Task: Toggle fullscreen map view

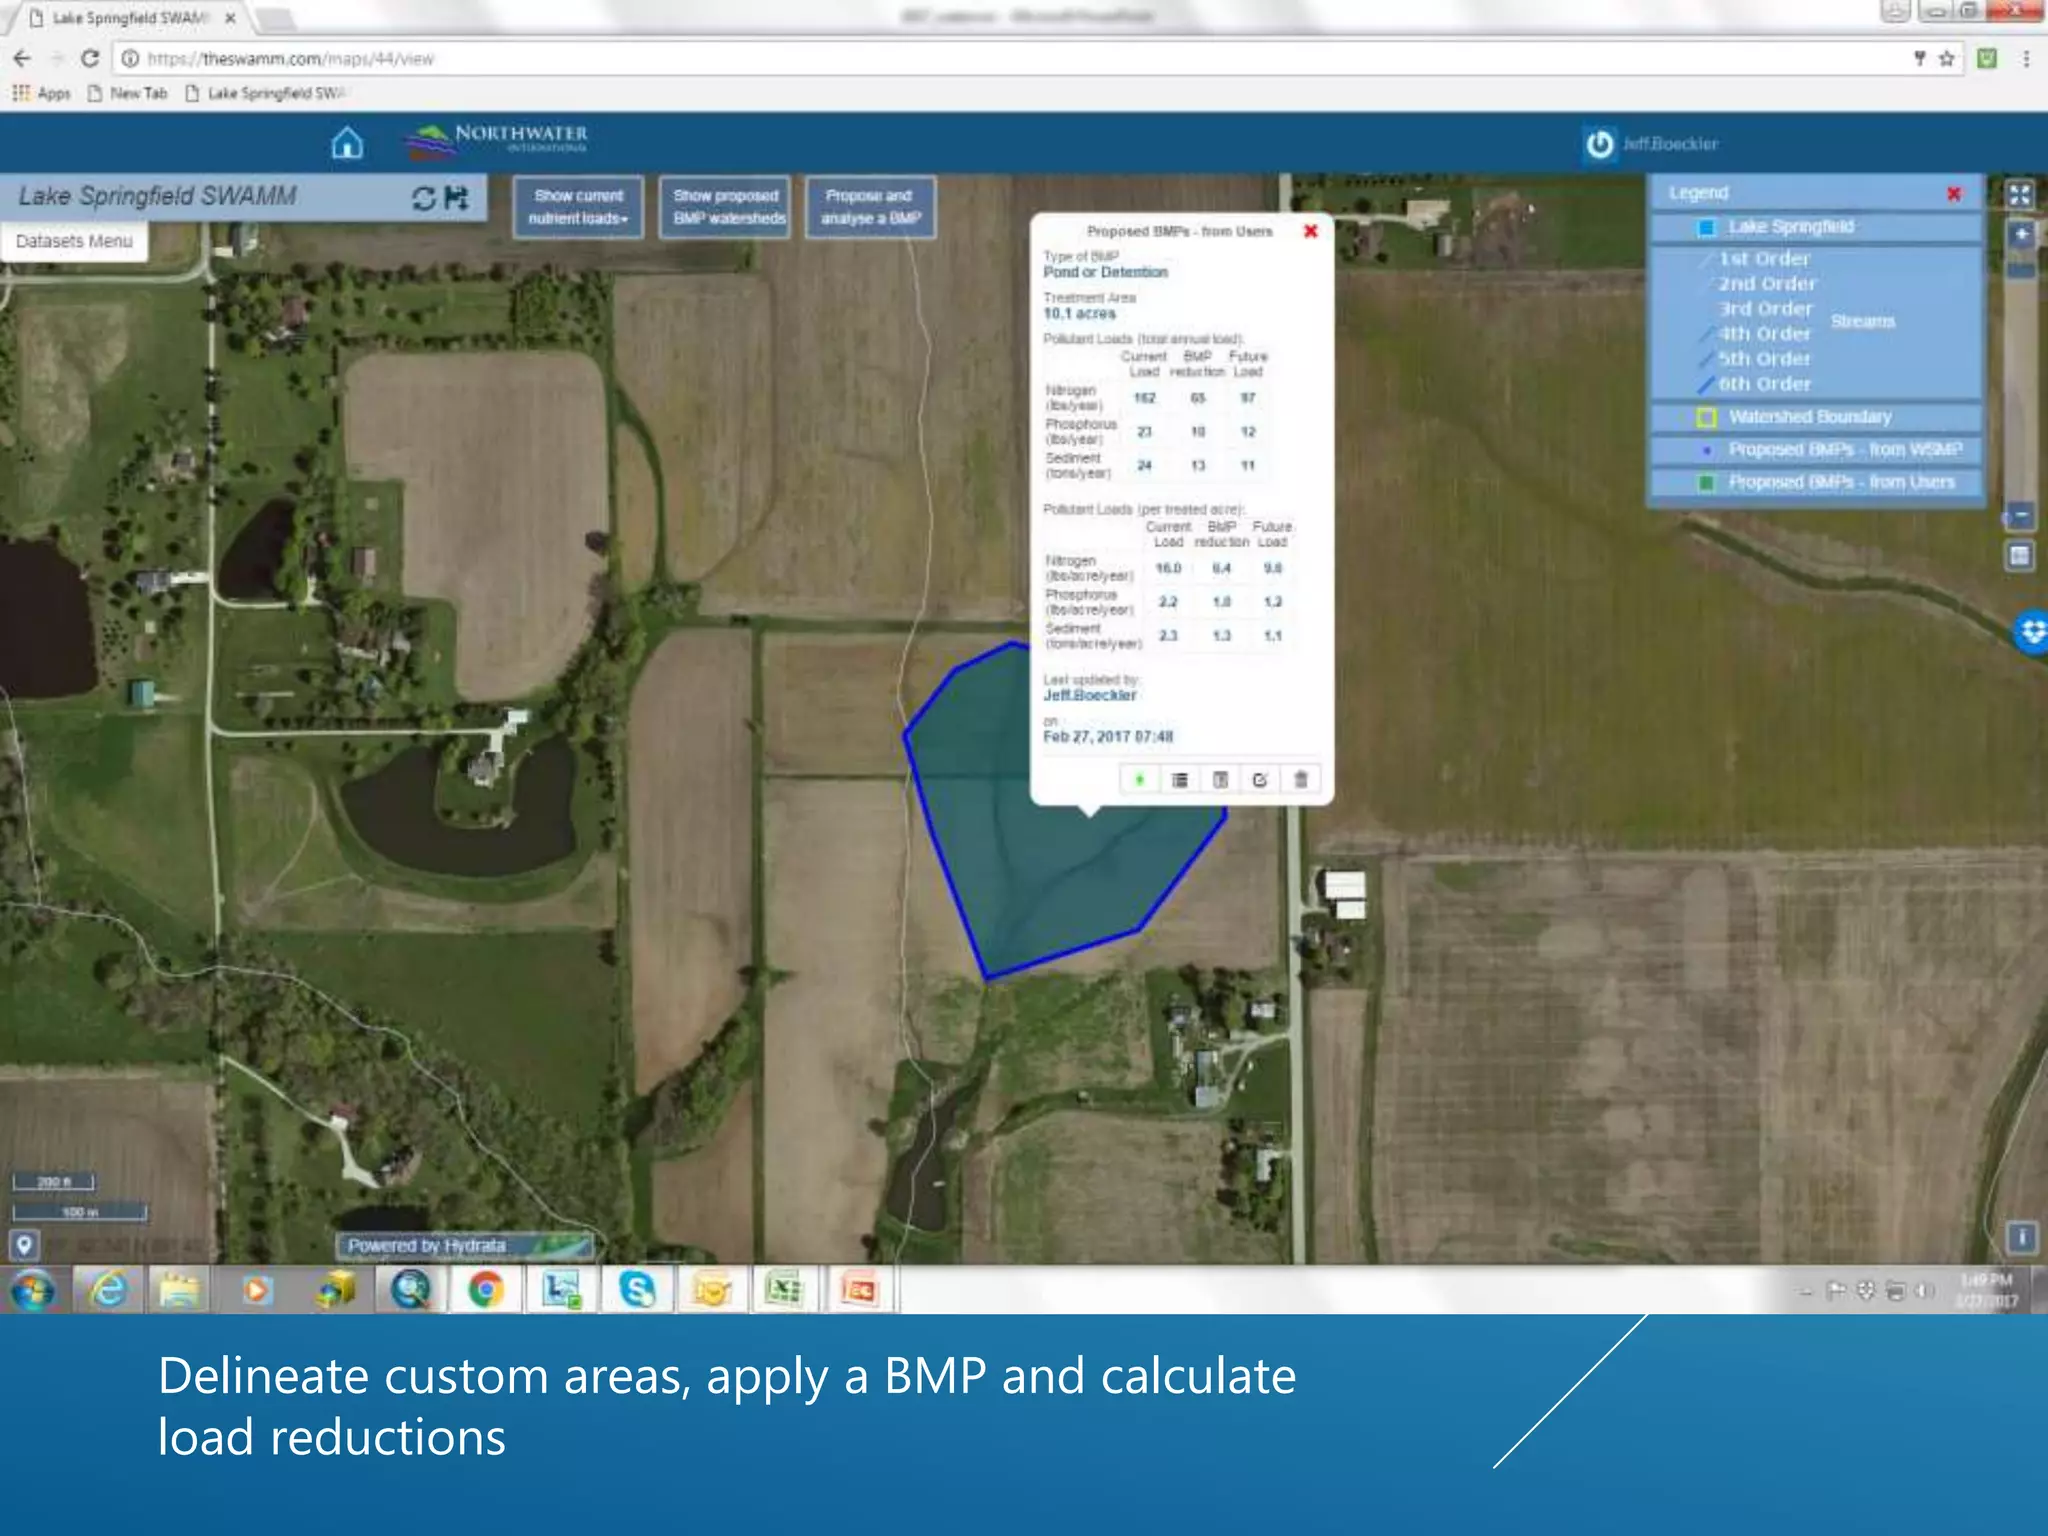Action: [2019, 195]
